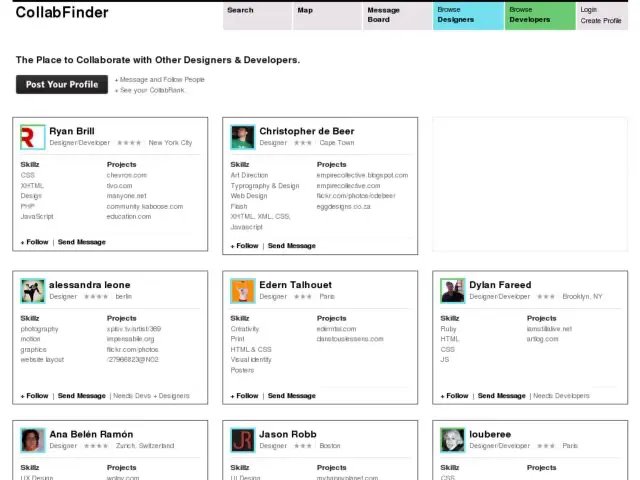Screen dimensions: 640x480
Task: Follow Ryan Brill
Action: pyautogui.click(x=34, y=242)
